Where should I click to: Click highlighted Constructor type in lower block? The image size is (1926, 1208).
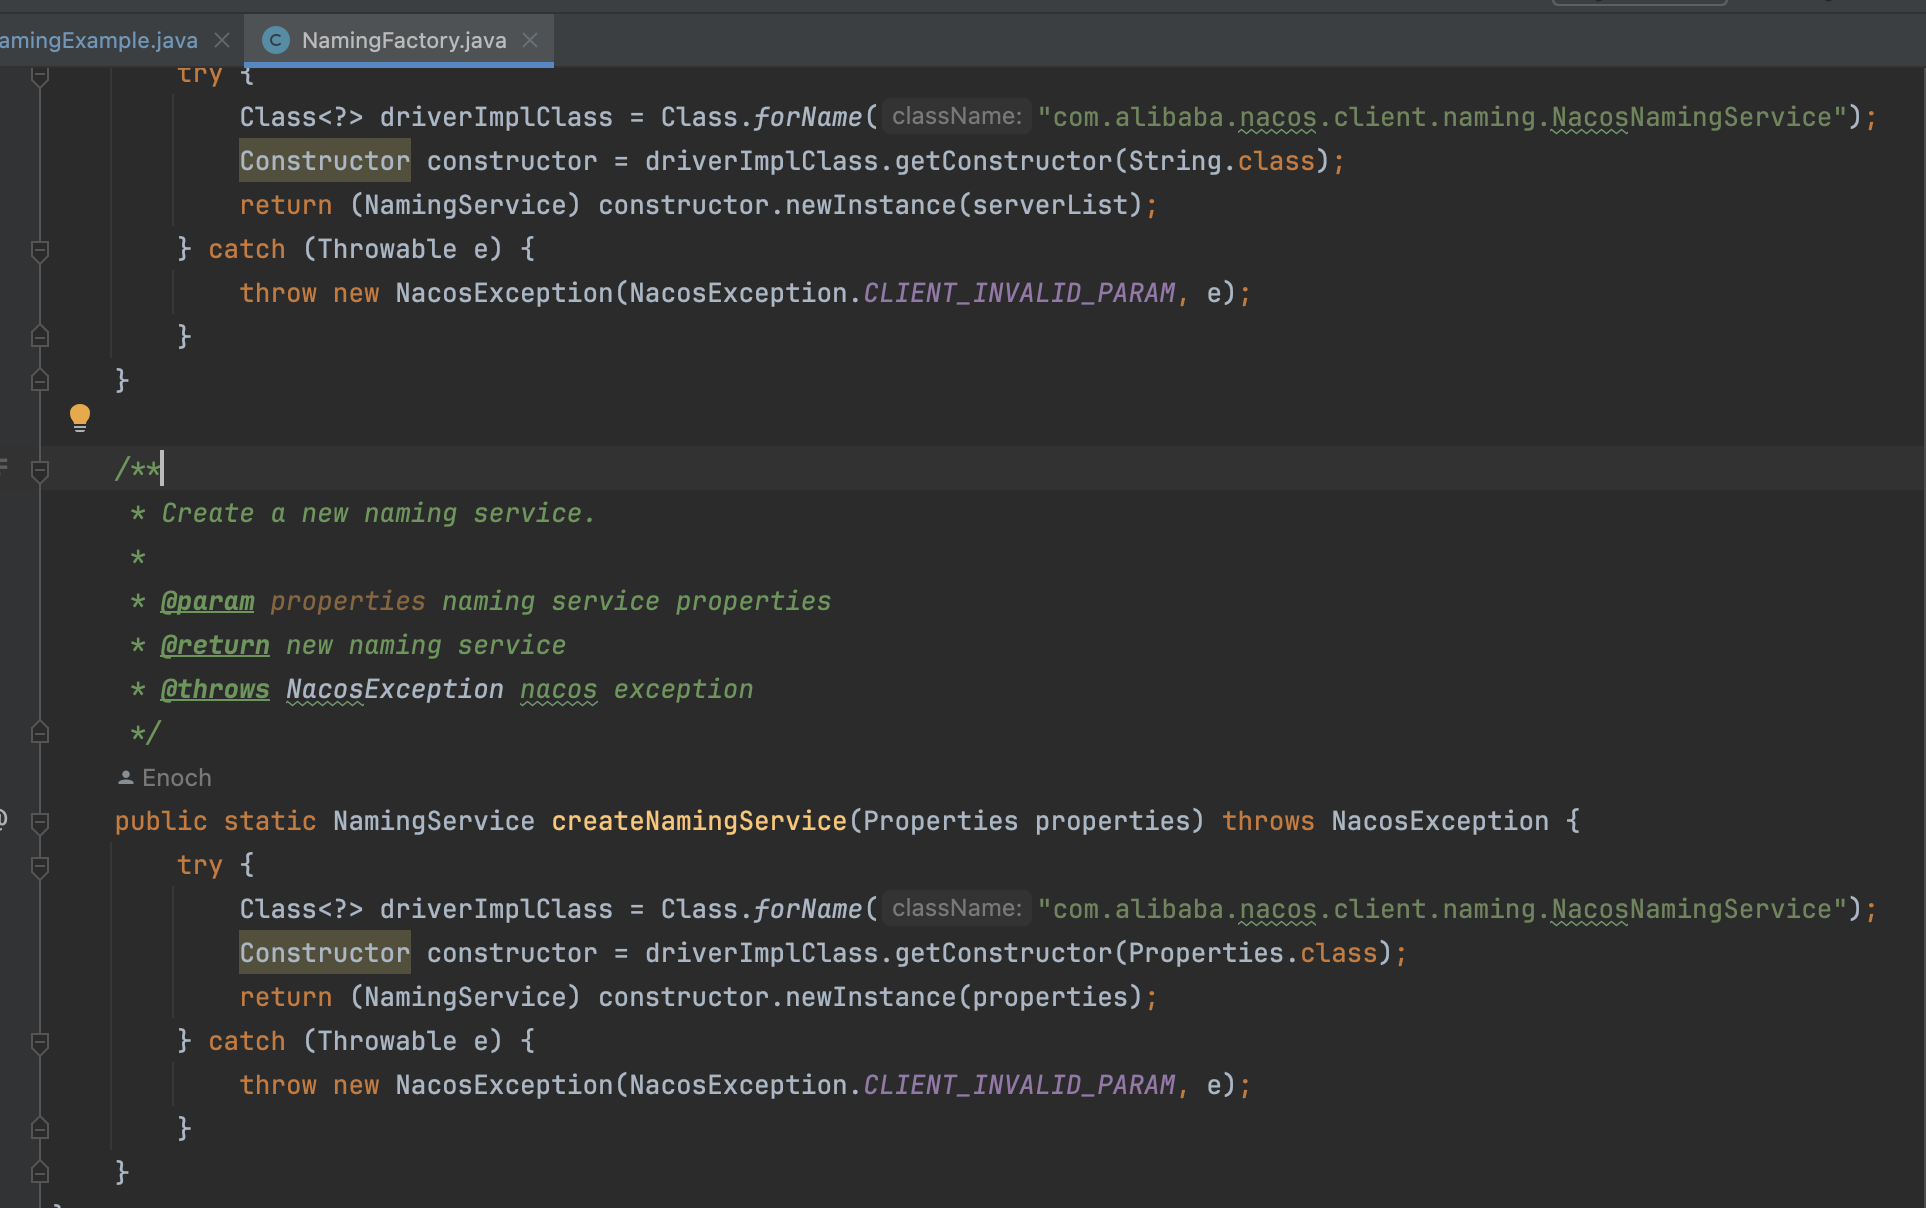click(x=325, y=953)
